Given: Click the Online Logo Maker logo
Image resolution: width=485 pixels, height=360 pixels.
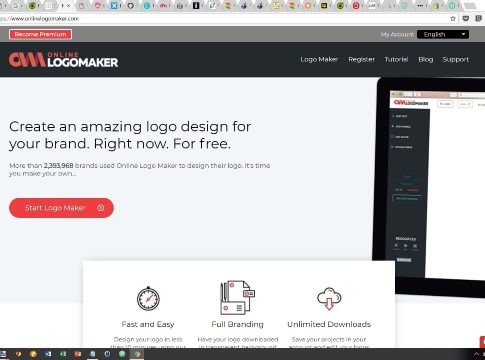Looking at the screenshot, I should coord(63,60).
